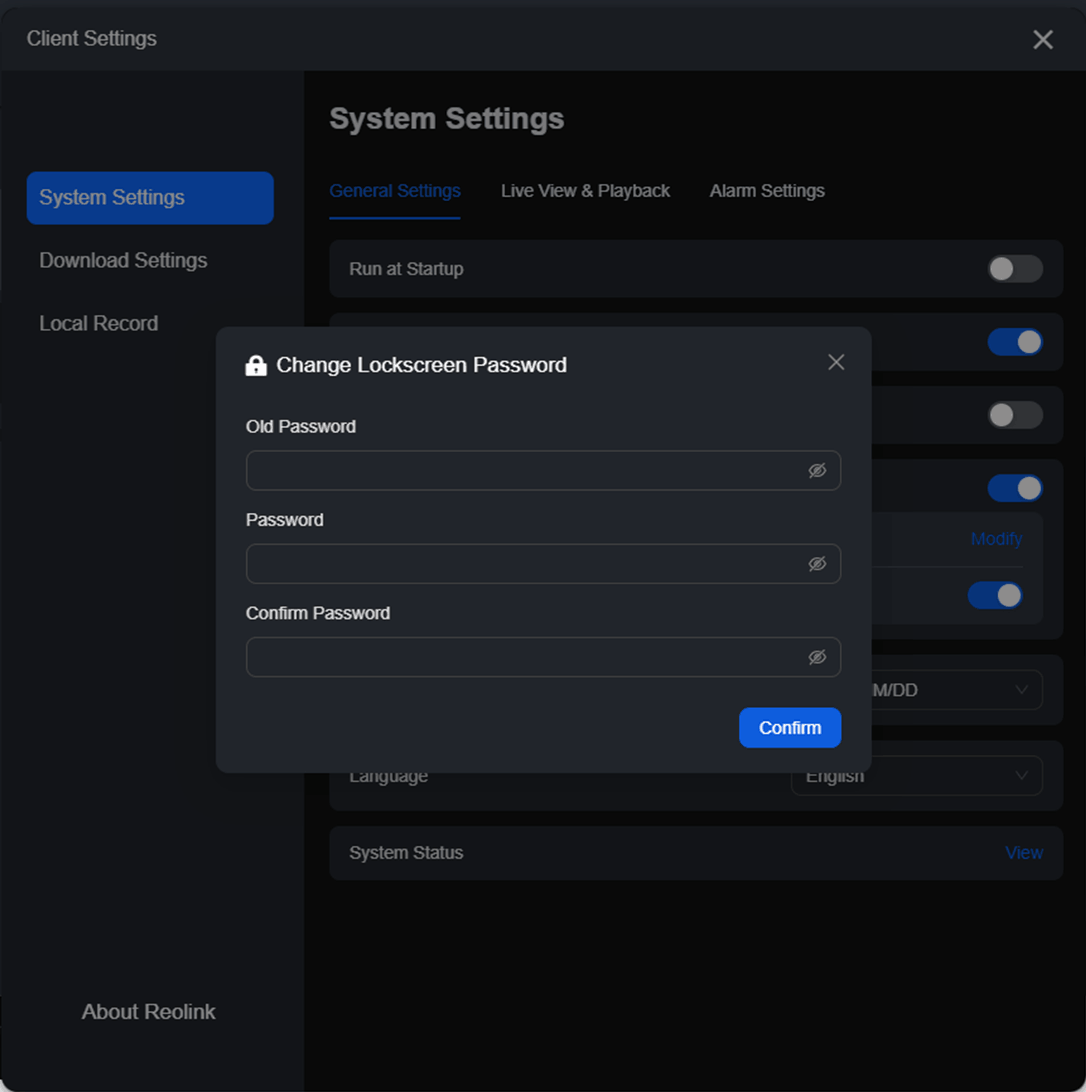
Task: Toggle the Run at Startup switch
Action: pyautogui.click(x=1015, y=269)
